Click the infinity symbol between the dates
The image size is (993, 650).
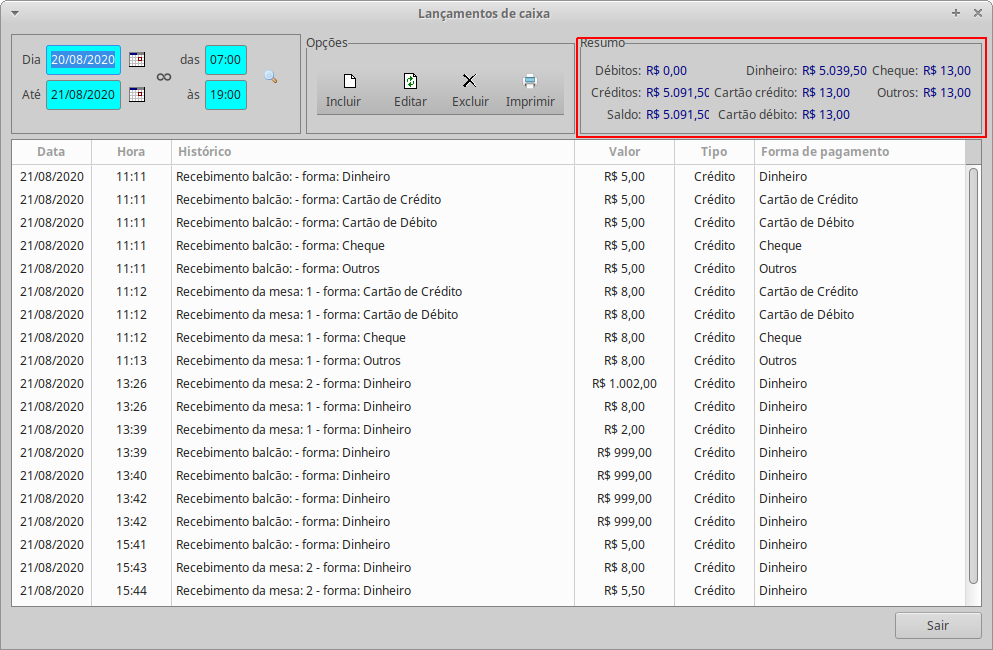click(x=164, y=77)
